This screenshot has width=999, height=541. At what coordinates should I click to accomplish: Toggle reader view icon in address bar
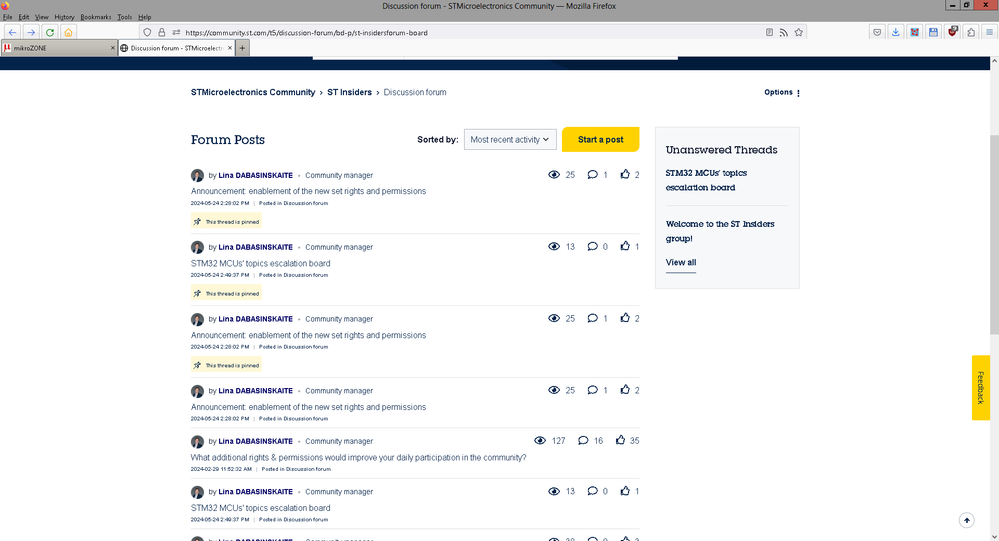coord(770,32)
